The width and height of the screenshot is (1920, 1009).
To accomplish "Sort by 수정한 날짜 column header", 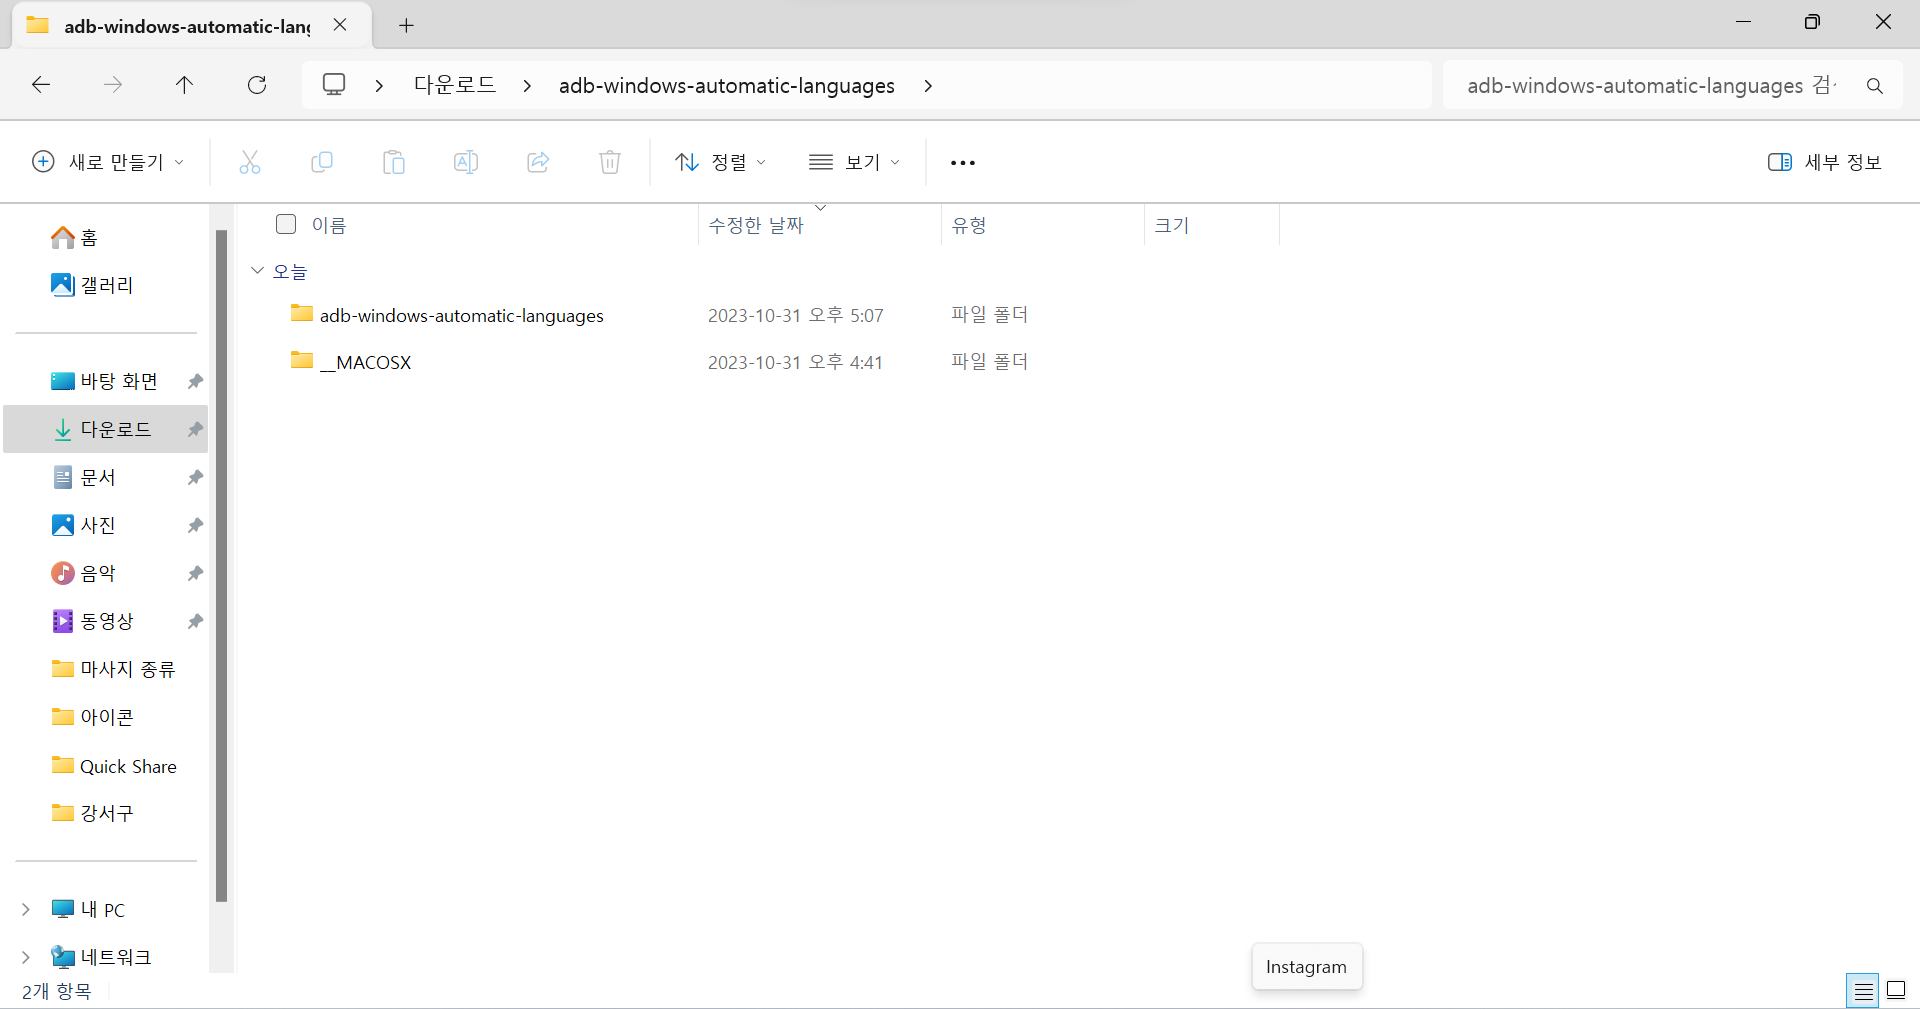I will 756,225.
